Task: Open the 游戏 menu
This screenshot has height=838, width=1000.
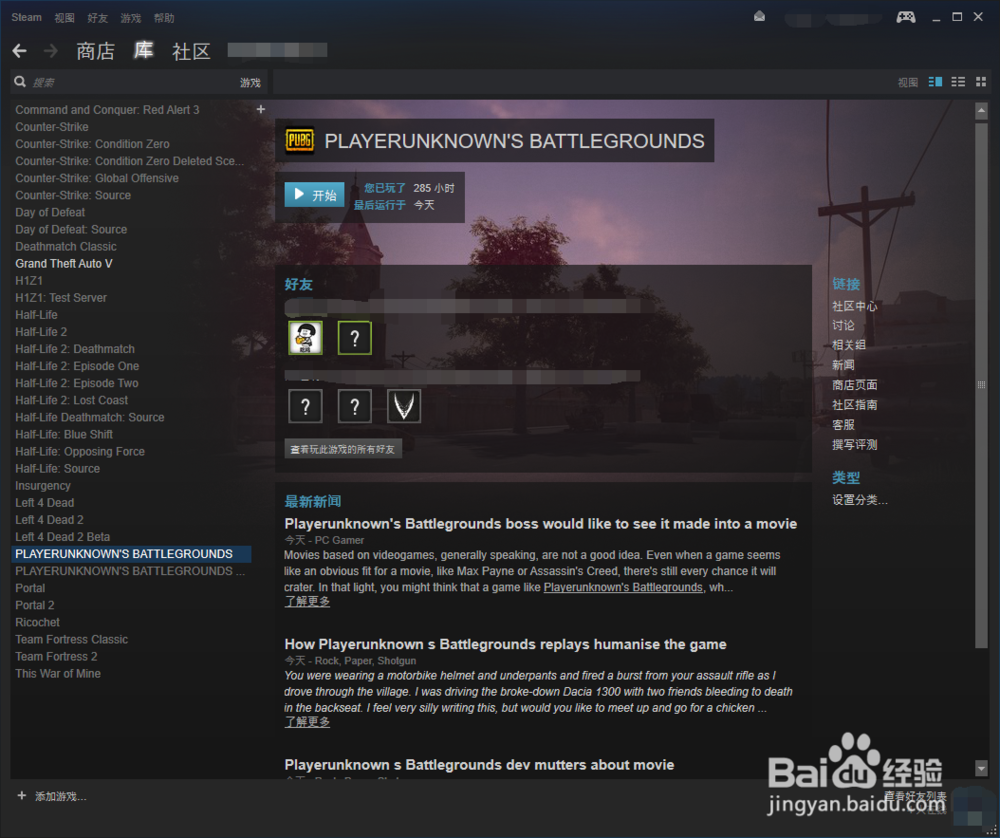Action: point(131,18)
